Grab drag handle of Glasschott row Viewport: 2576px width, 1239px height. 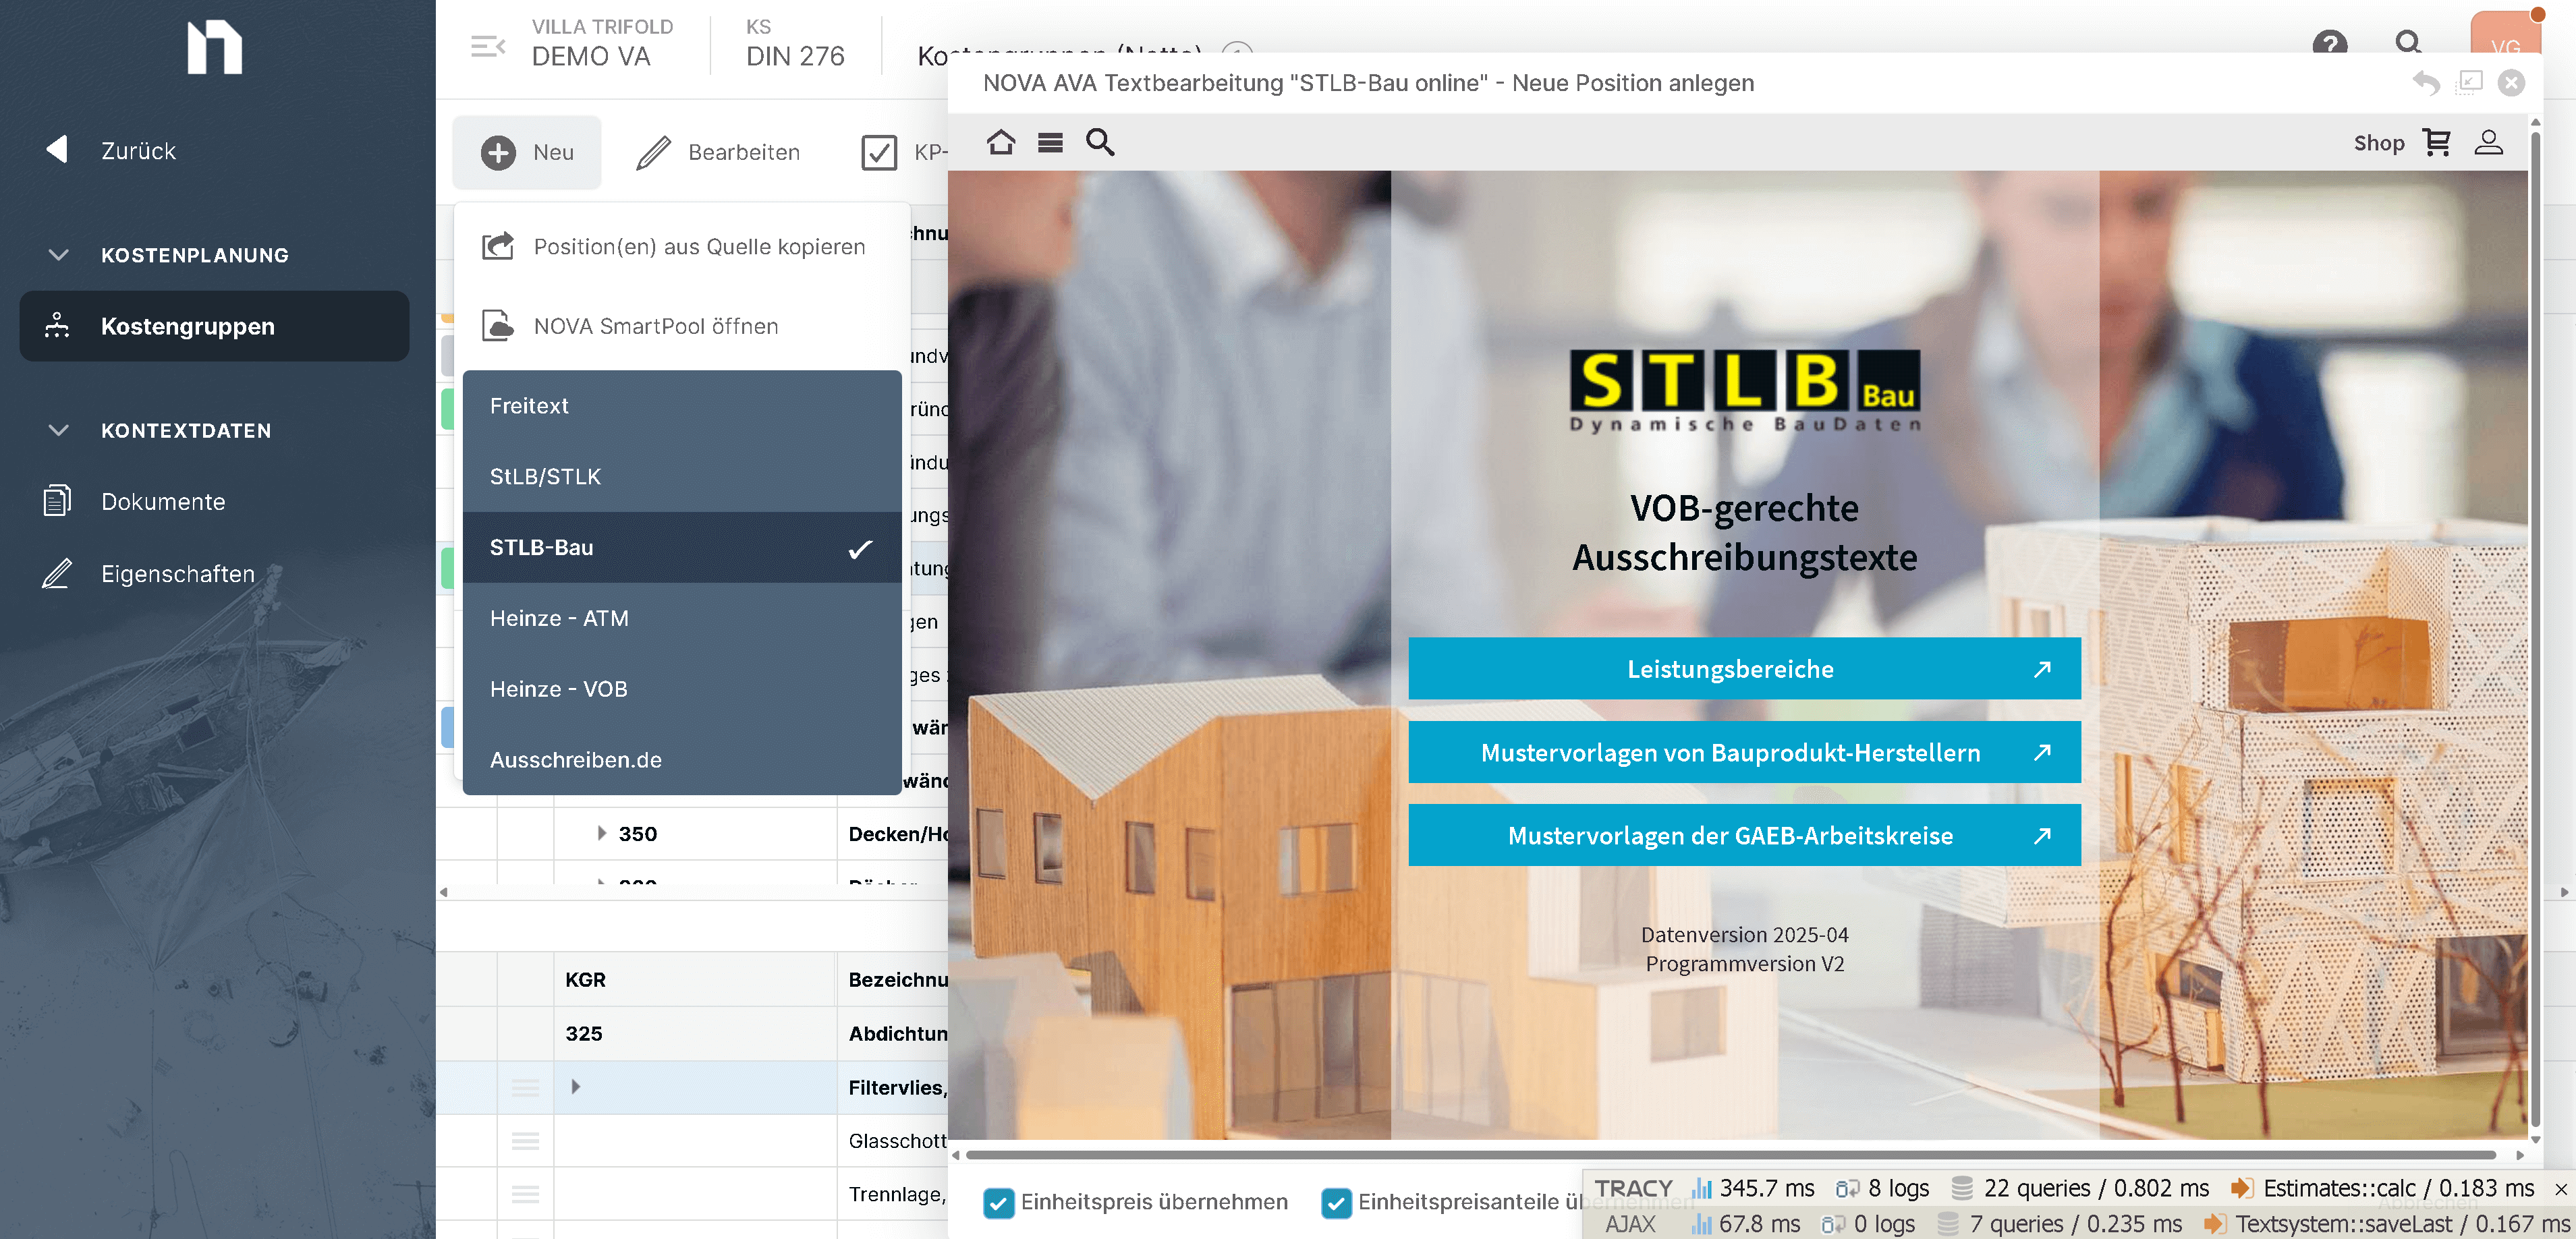(526, 1140)
